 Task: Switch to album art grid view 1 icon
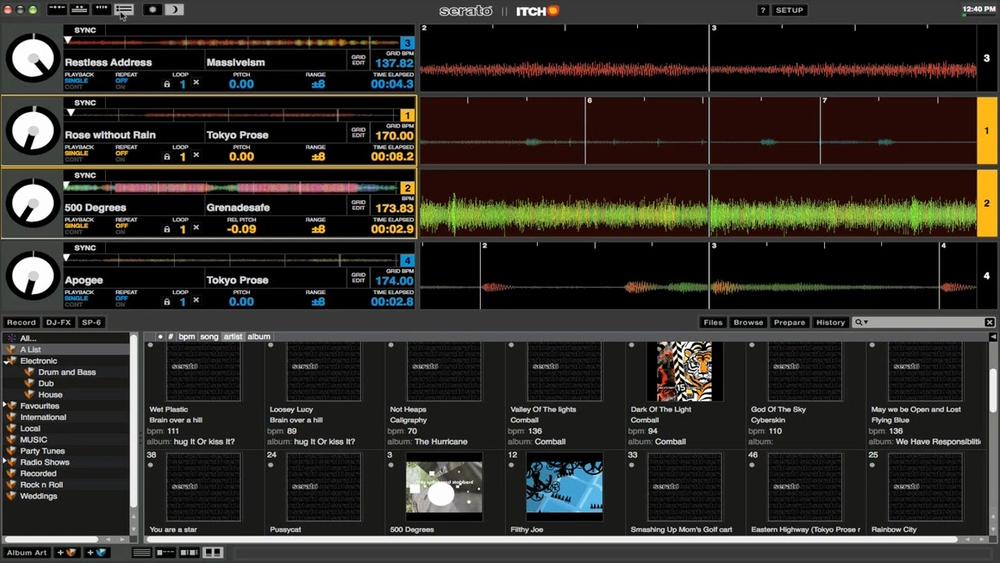click(189, 553)
